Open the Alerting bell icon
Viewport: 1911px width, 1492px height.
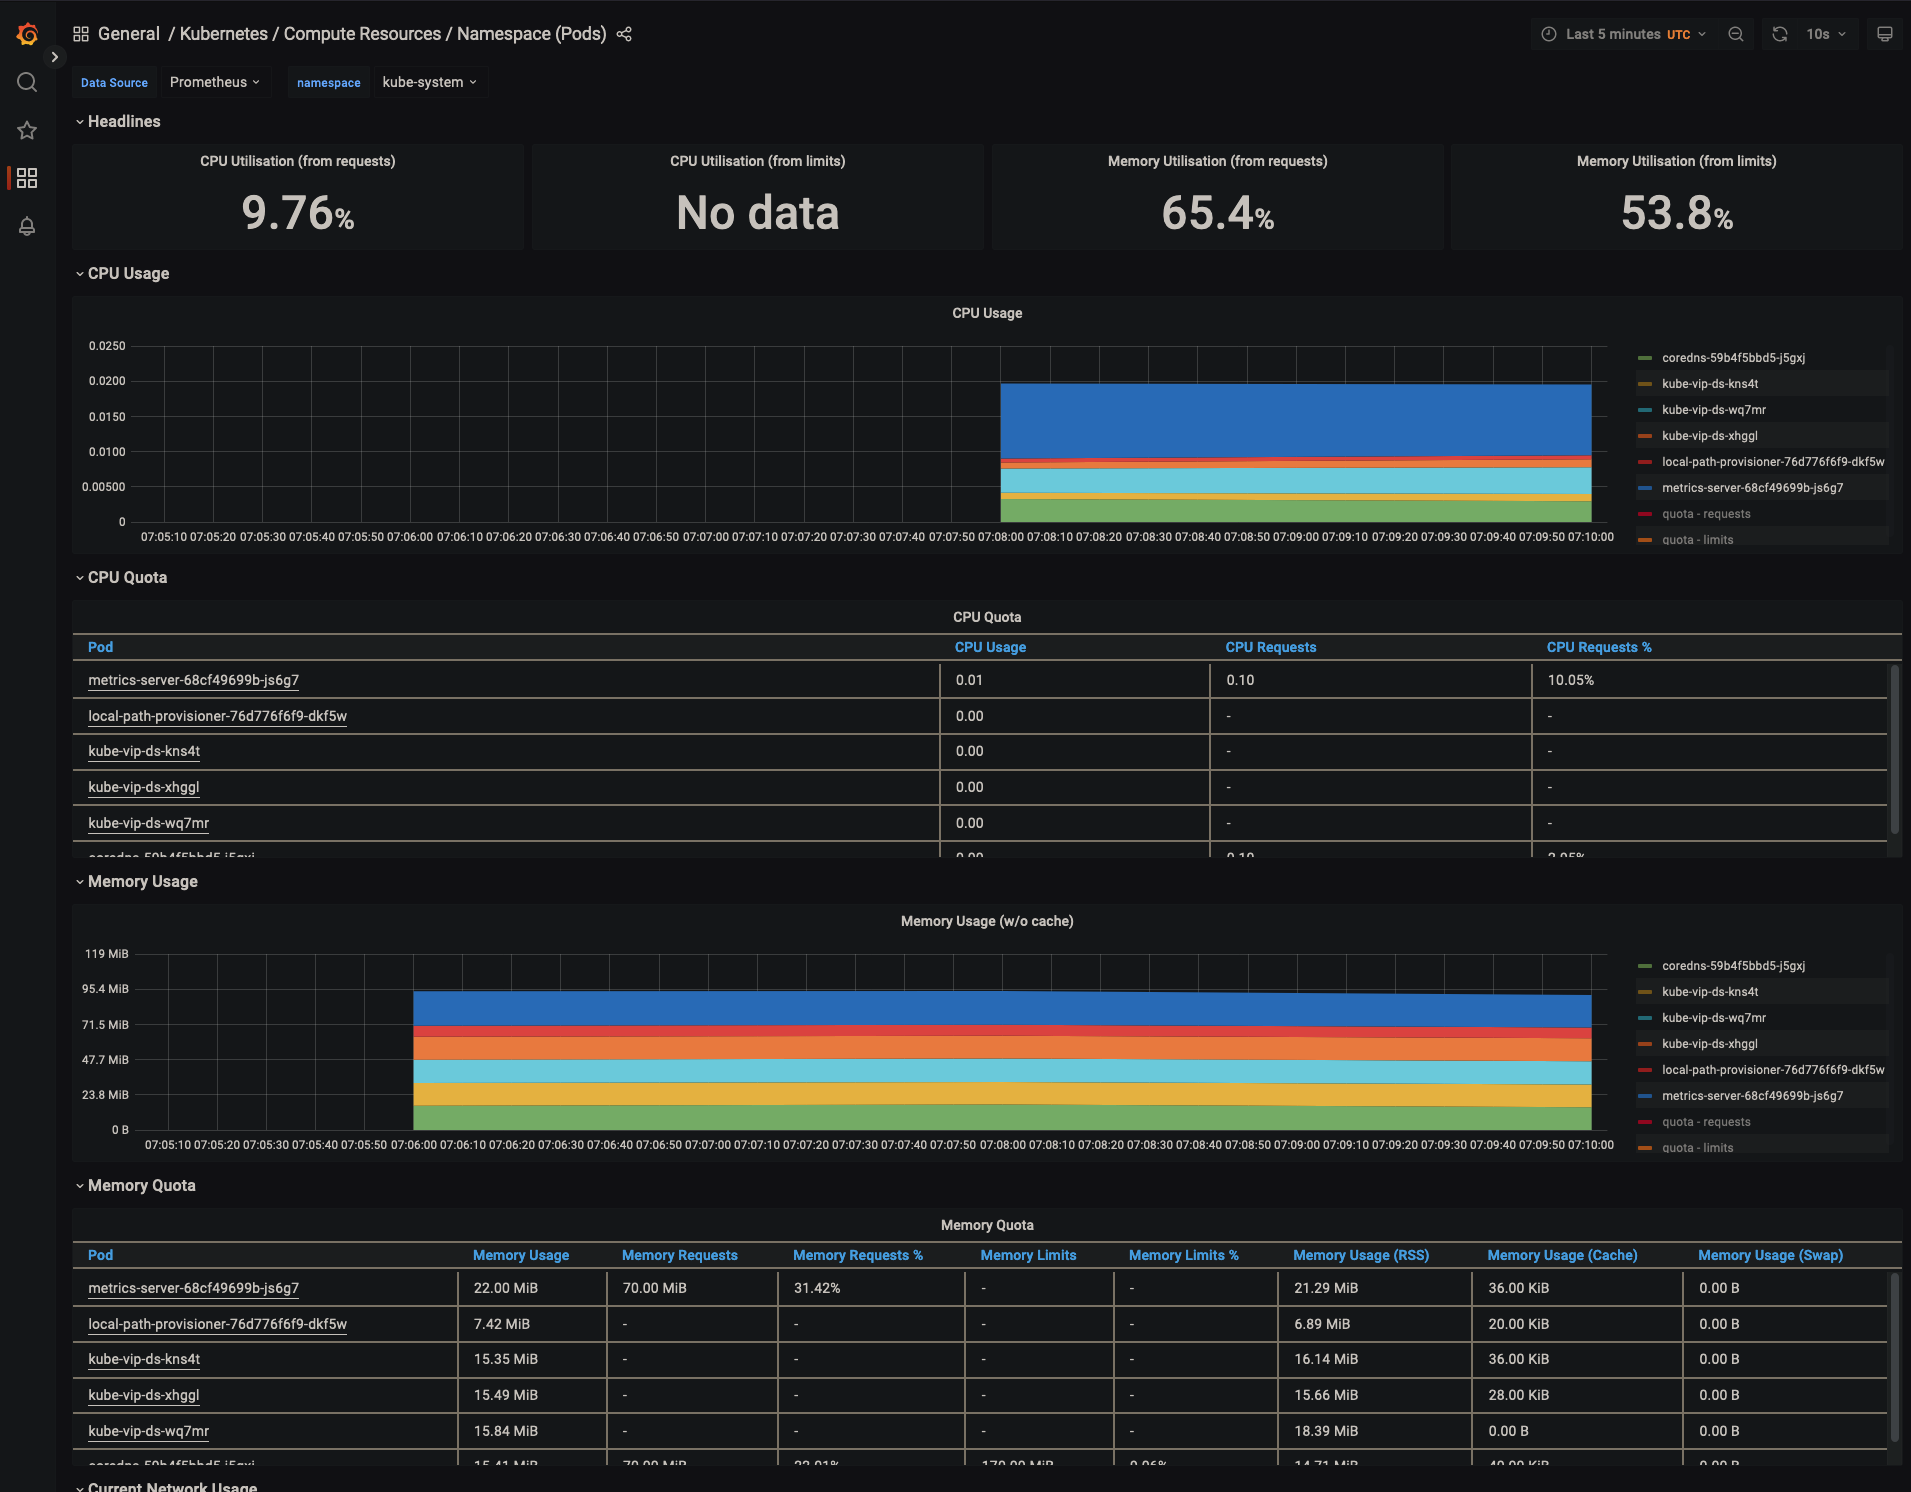click(27, 227)
